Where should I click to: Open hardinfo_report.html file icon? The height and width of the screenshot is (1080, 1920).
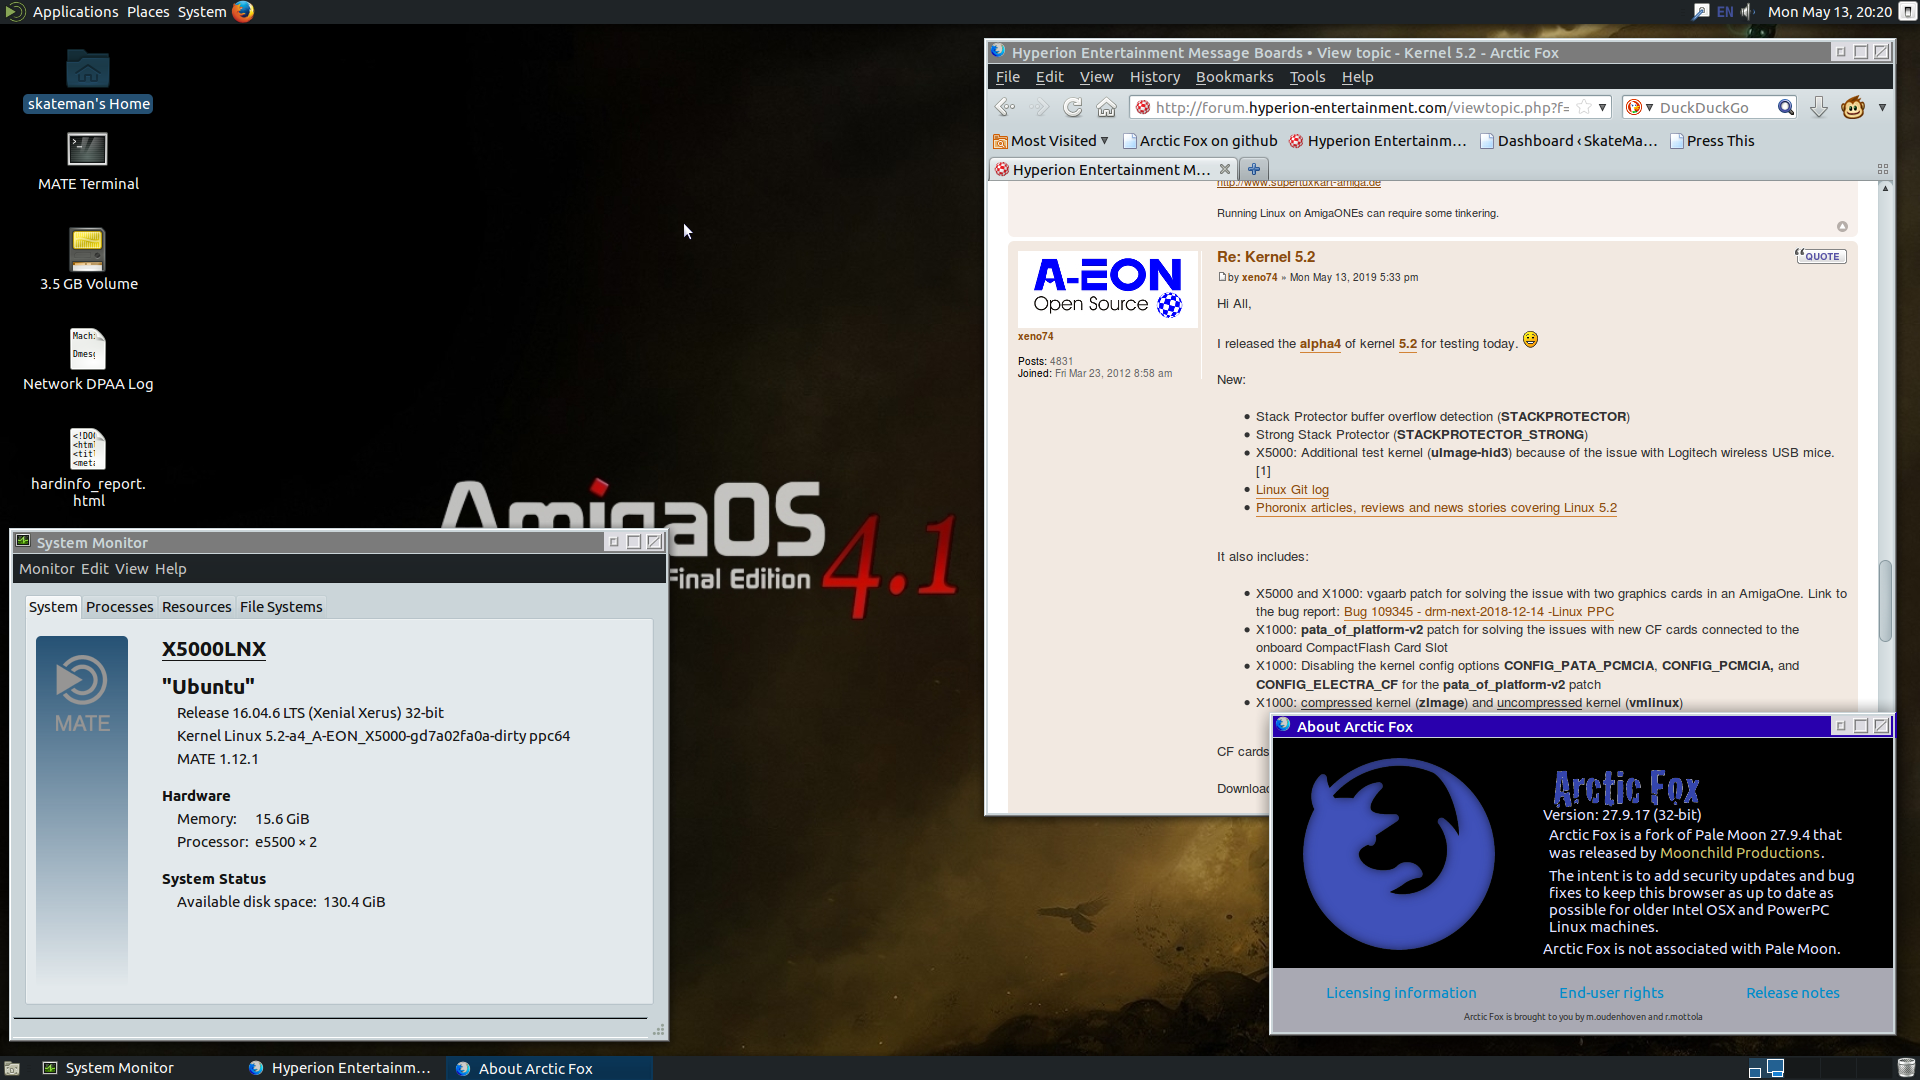tap(88, 467)
